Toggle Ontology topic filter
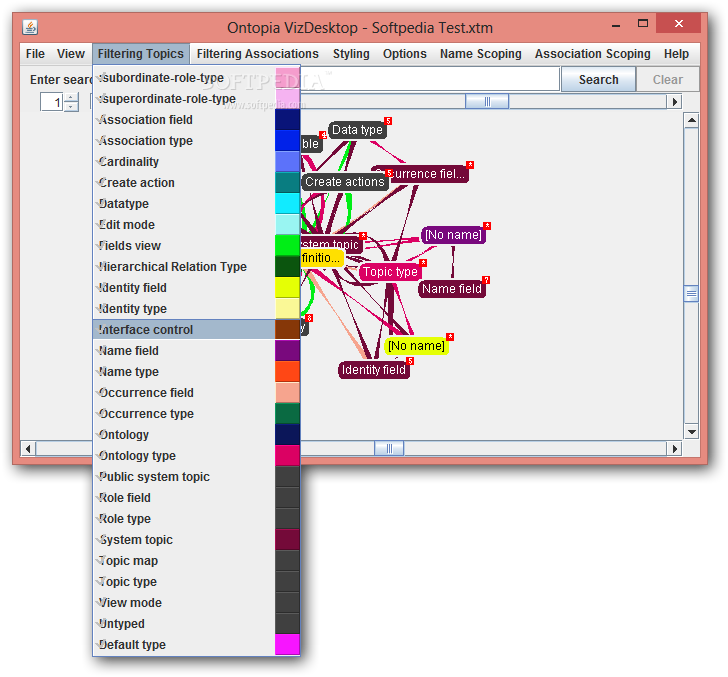Viewport: 728px width, 677px height. (196, 435)
